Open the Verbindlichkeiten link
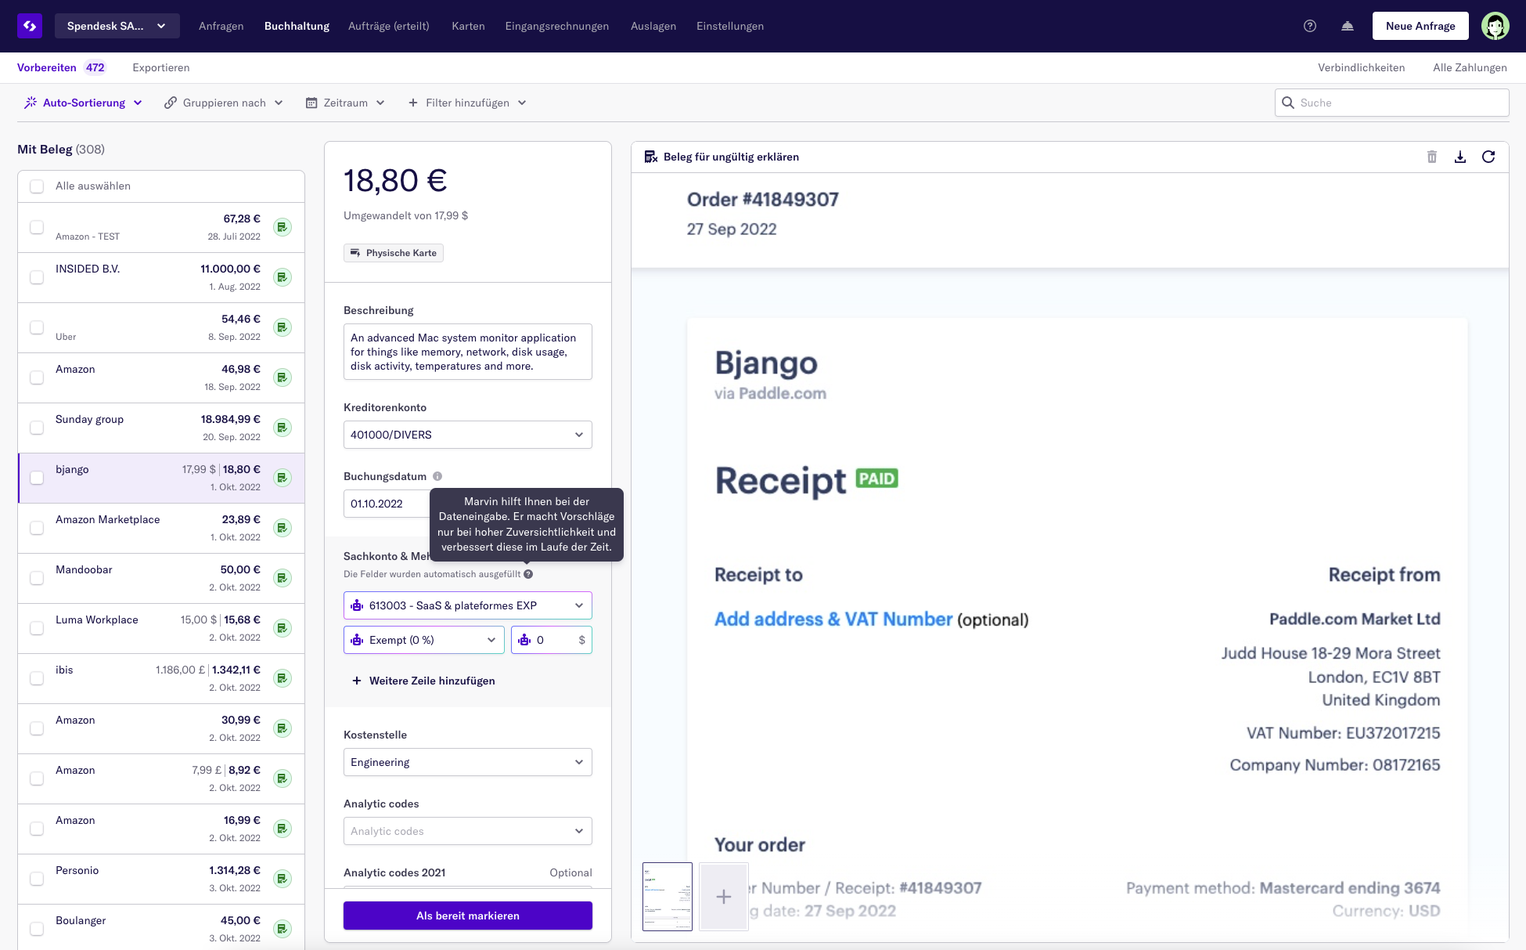The height and width of the screenshot is (950, 1526). [x=1361, y=68]
